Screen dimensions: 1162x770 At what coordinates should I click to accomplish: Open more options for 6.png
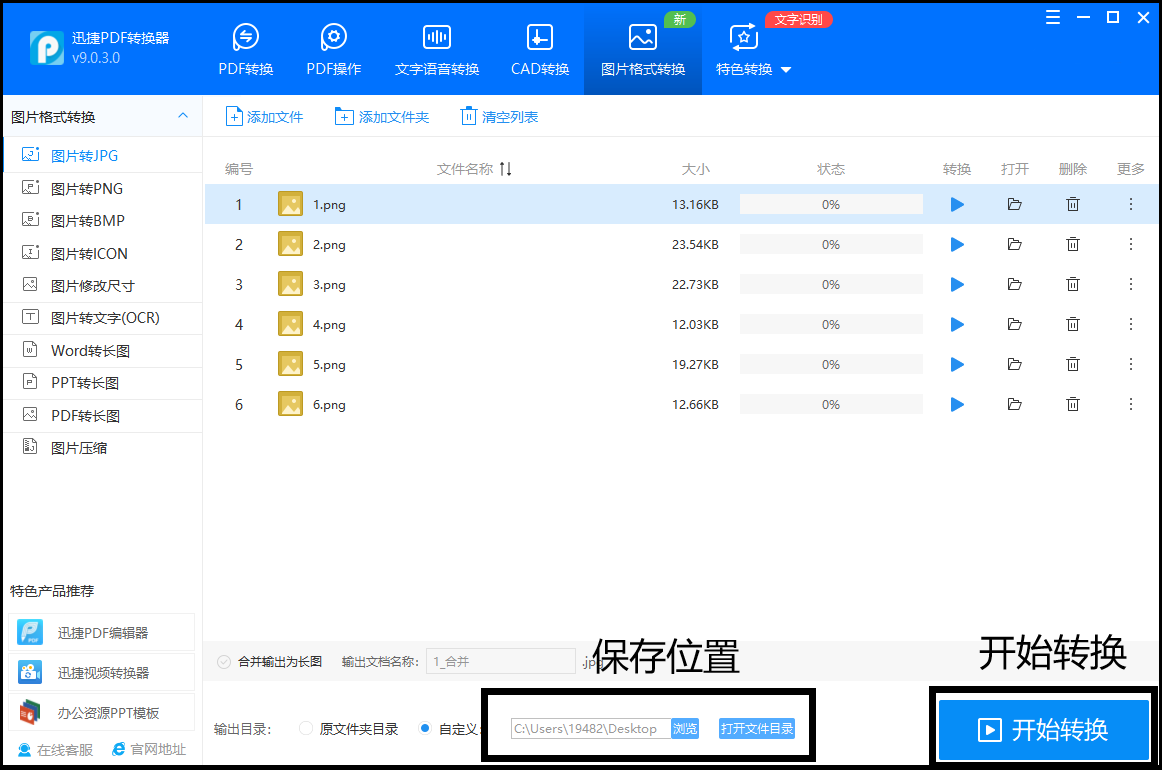point(1130,405)
